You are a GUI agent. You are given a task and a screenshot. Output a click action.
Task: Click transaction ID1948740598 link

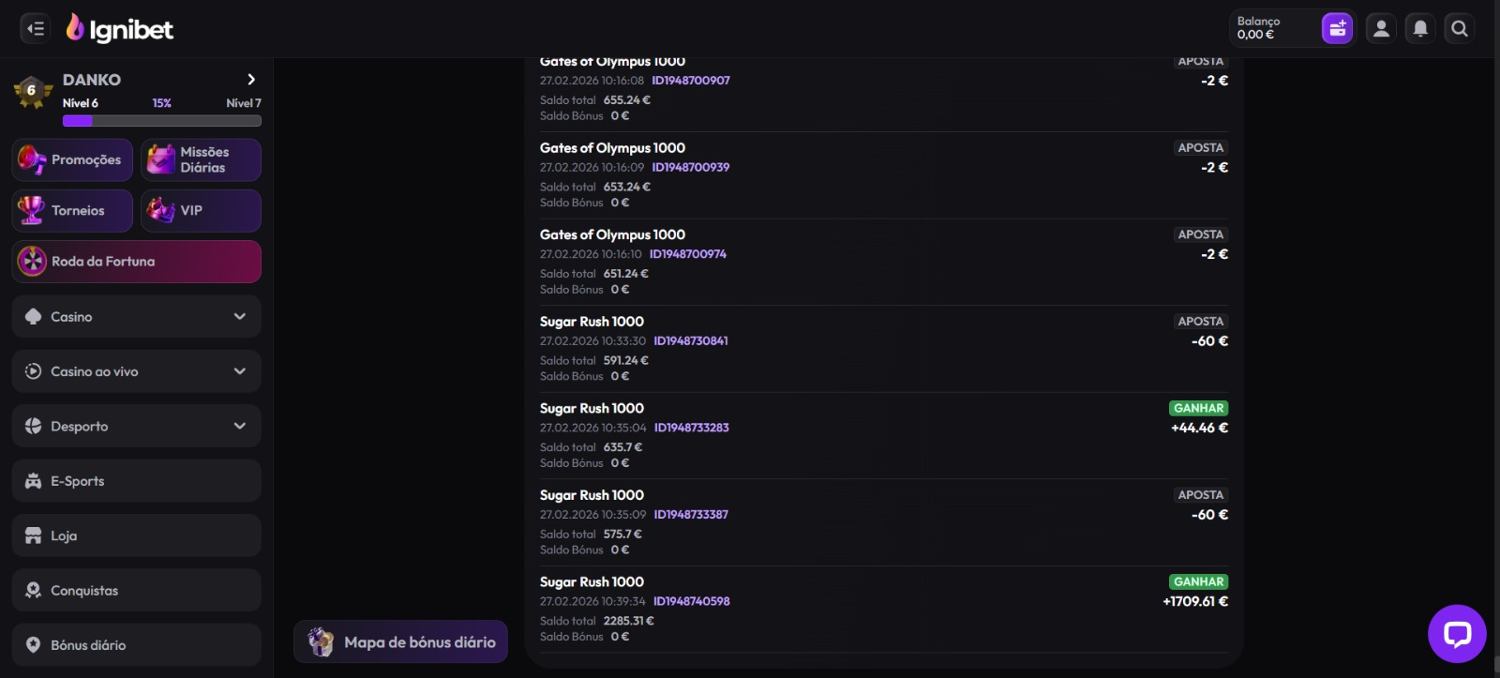pos(691,602)
